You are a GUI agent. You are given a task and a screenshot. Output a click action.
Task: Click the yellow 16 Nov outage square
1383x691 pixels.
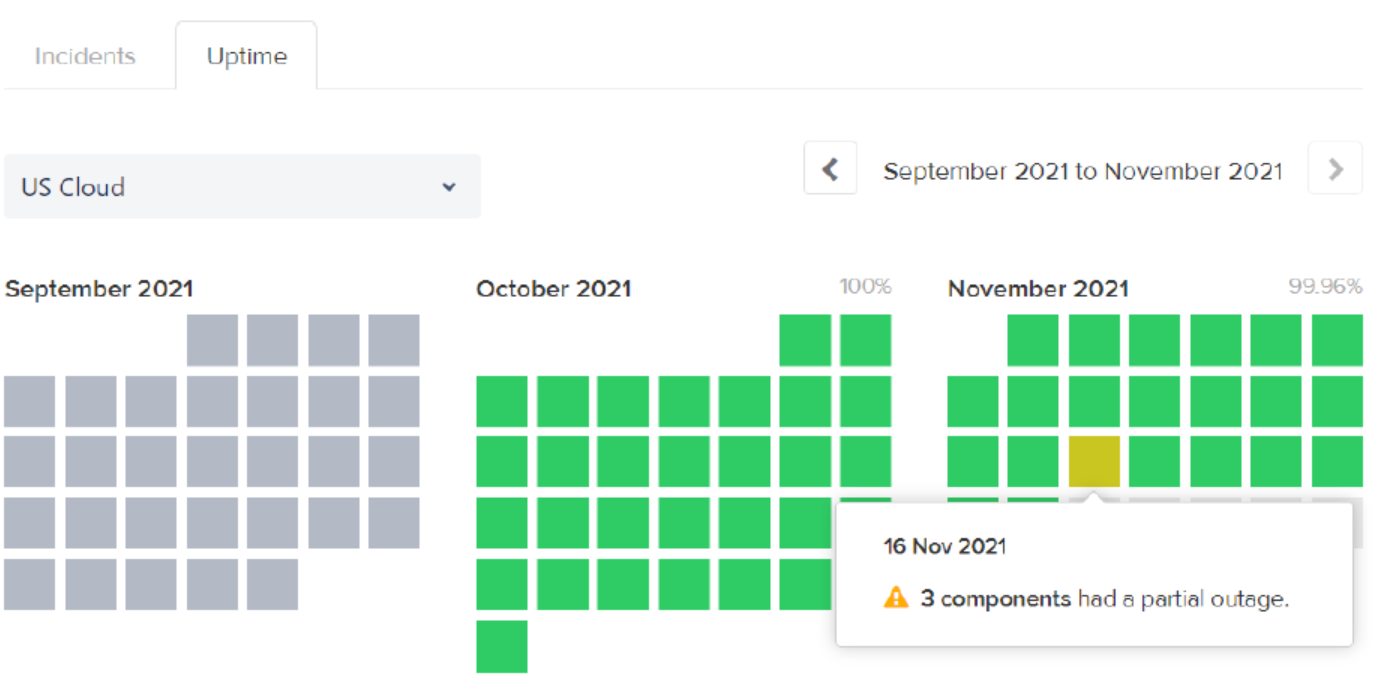[x=1094, y=461]
